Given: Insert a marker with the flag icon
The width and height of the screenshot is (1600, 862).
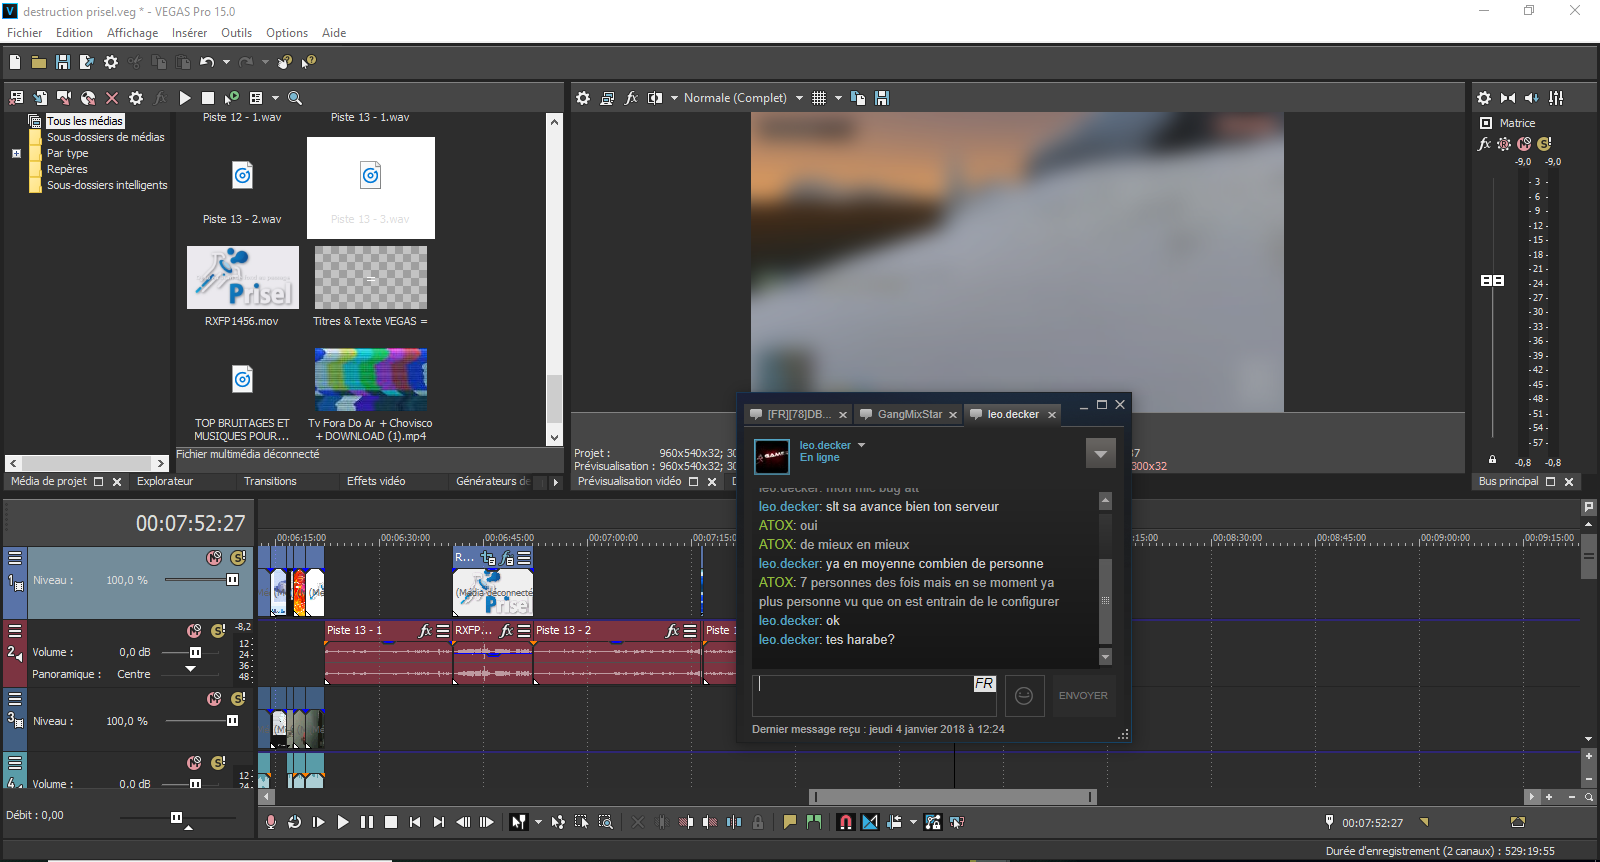Looking at the screenshot, I should 790,822.
